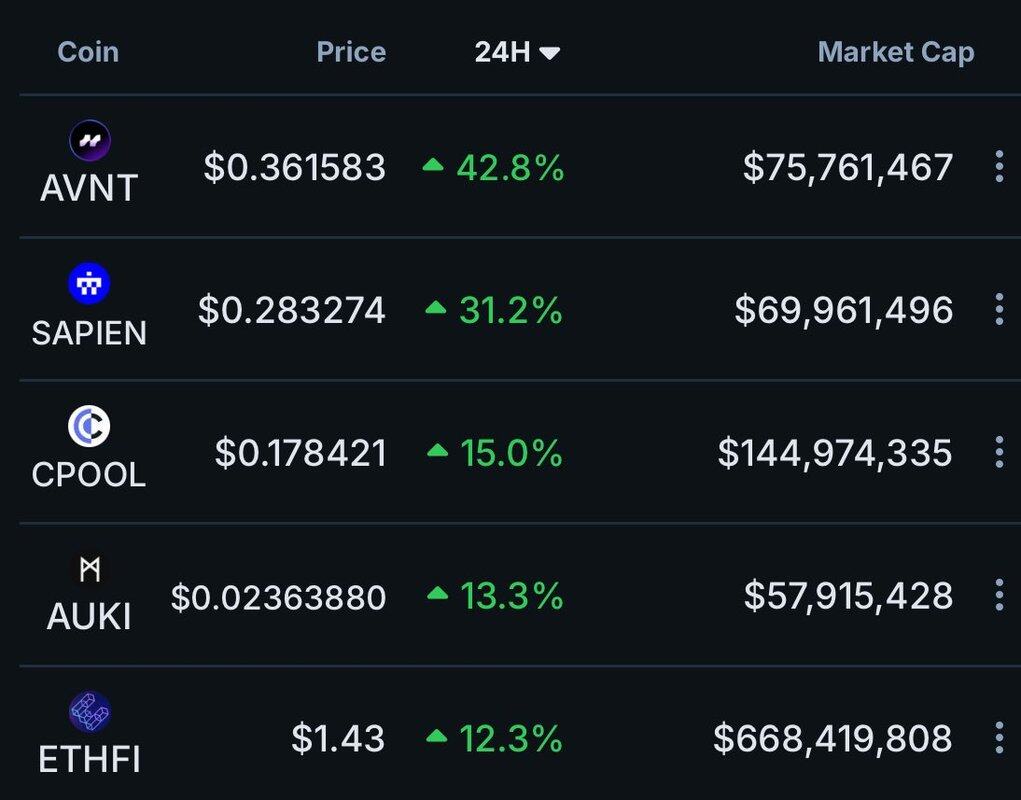Click the CPOOL coin logo icon
This screenshot has height=800, width=1021.
89,426
